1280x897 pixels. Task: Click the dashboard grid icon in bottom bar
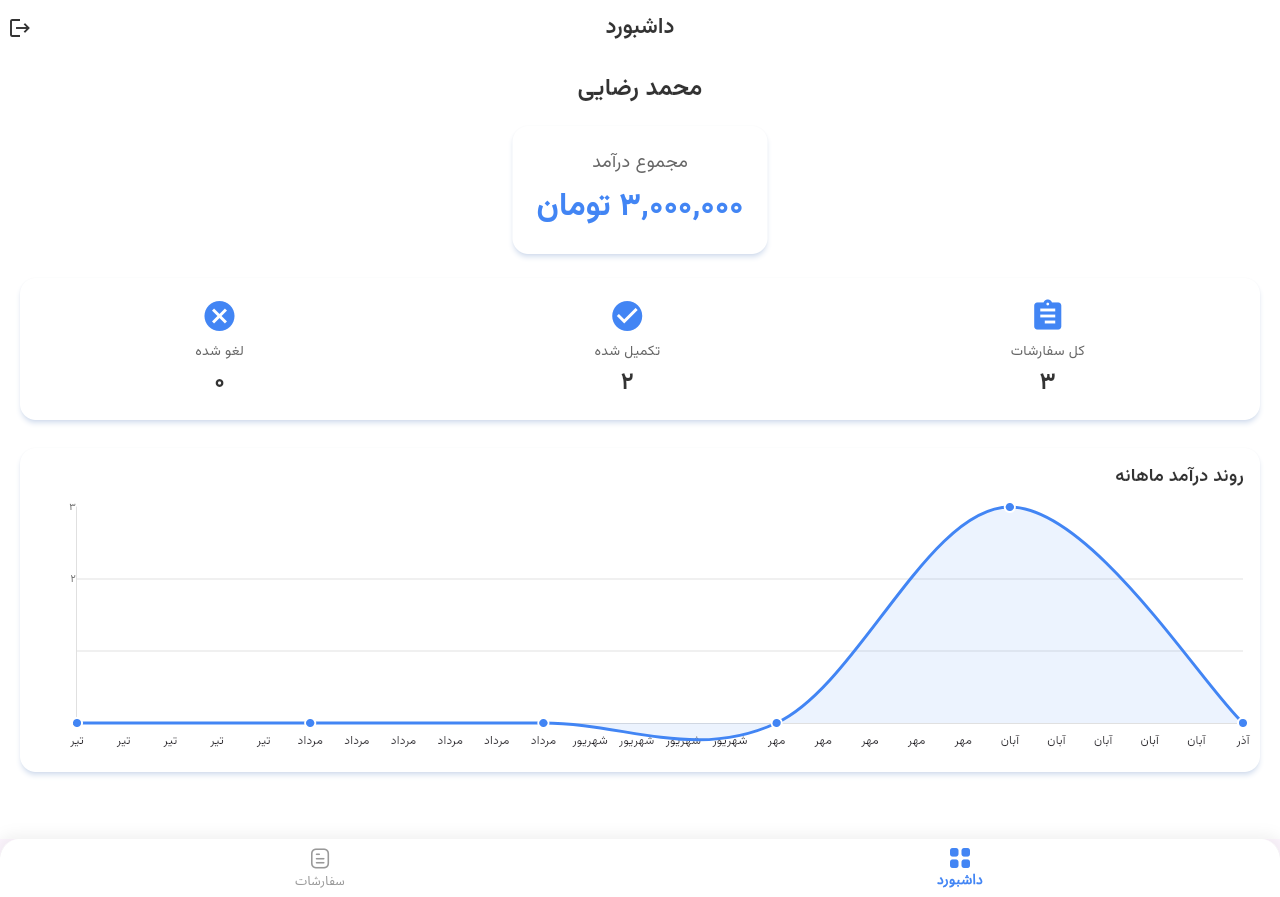point(960,858)
